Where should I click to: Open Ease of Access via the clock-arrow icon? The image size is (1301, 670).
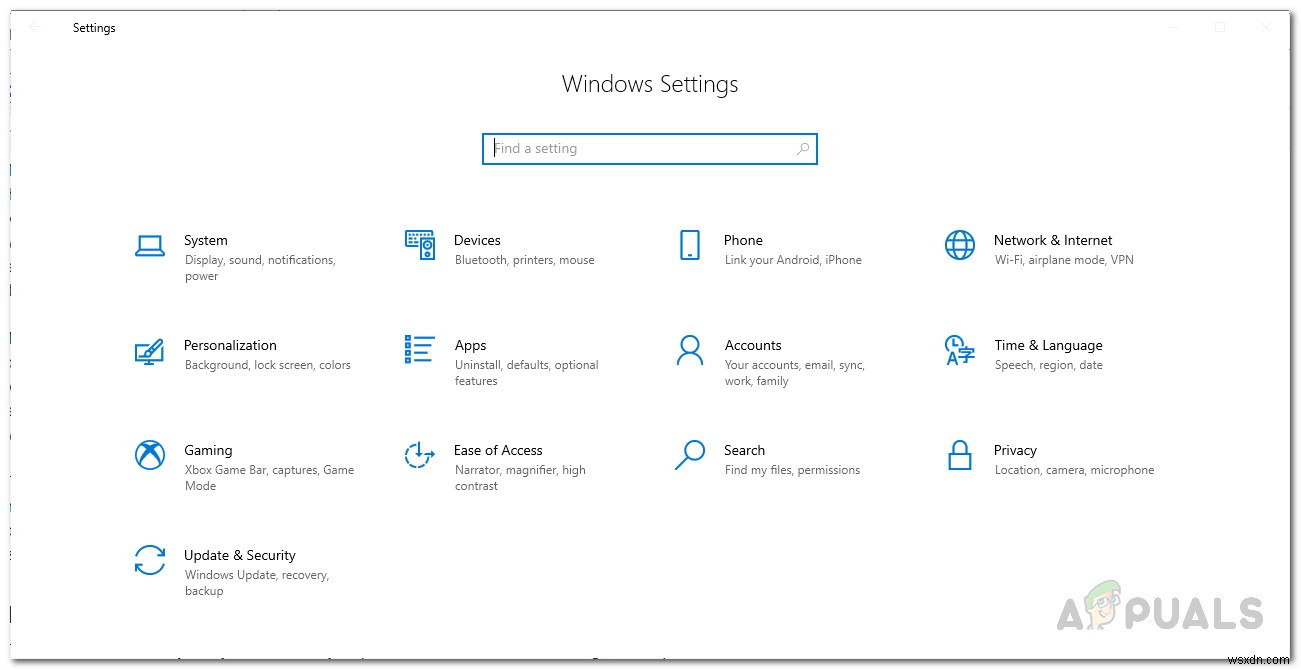(x=420, y=455)
